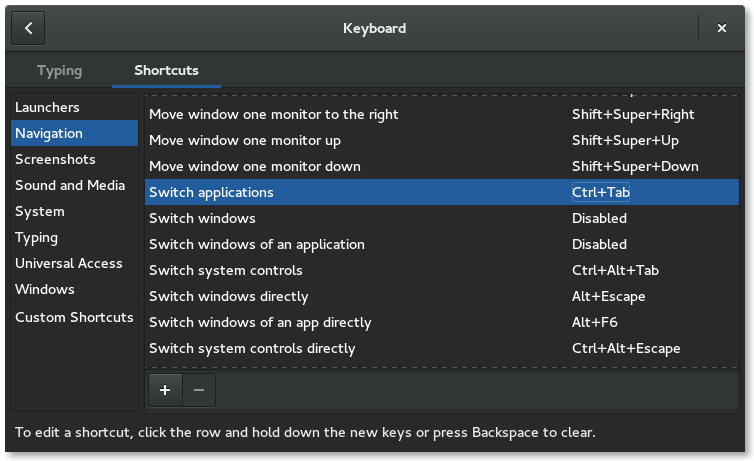This screenshot has width=754, height=461.
Task: Select the System category in sidebar
Action: click(x=40, y=211)
